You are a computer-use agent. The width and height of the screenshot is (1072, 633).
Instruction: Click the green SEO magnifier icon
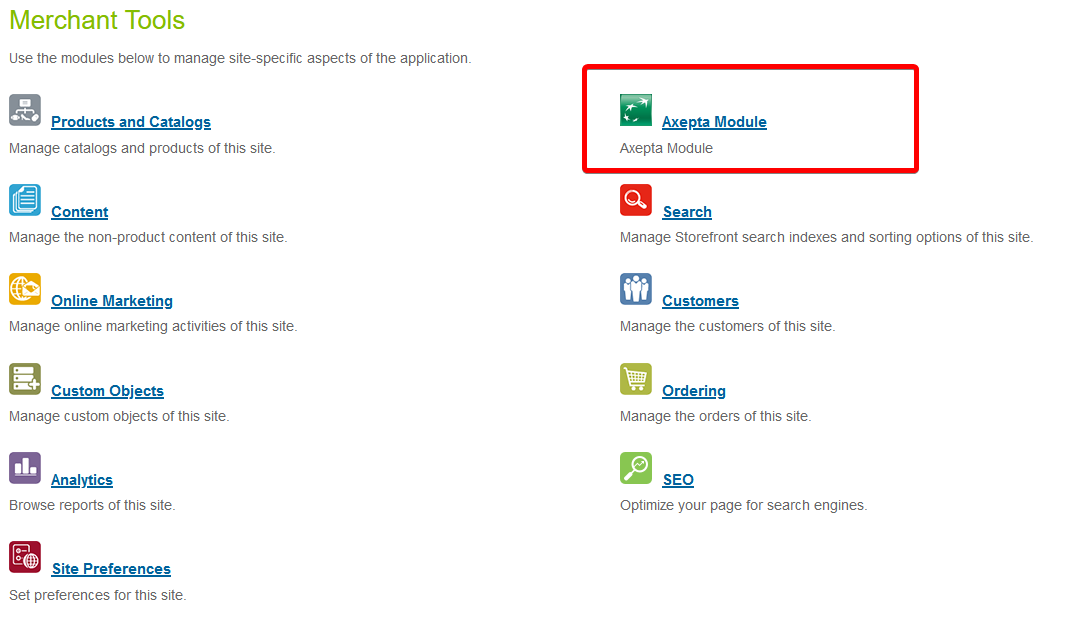tap(635, 468)
